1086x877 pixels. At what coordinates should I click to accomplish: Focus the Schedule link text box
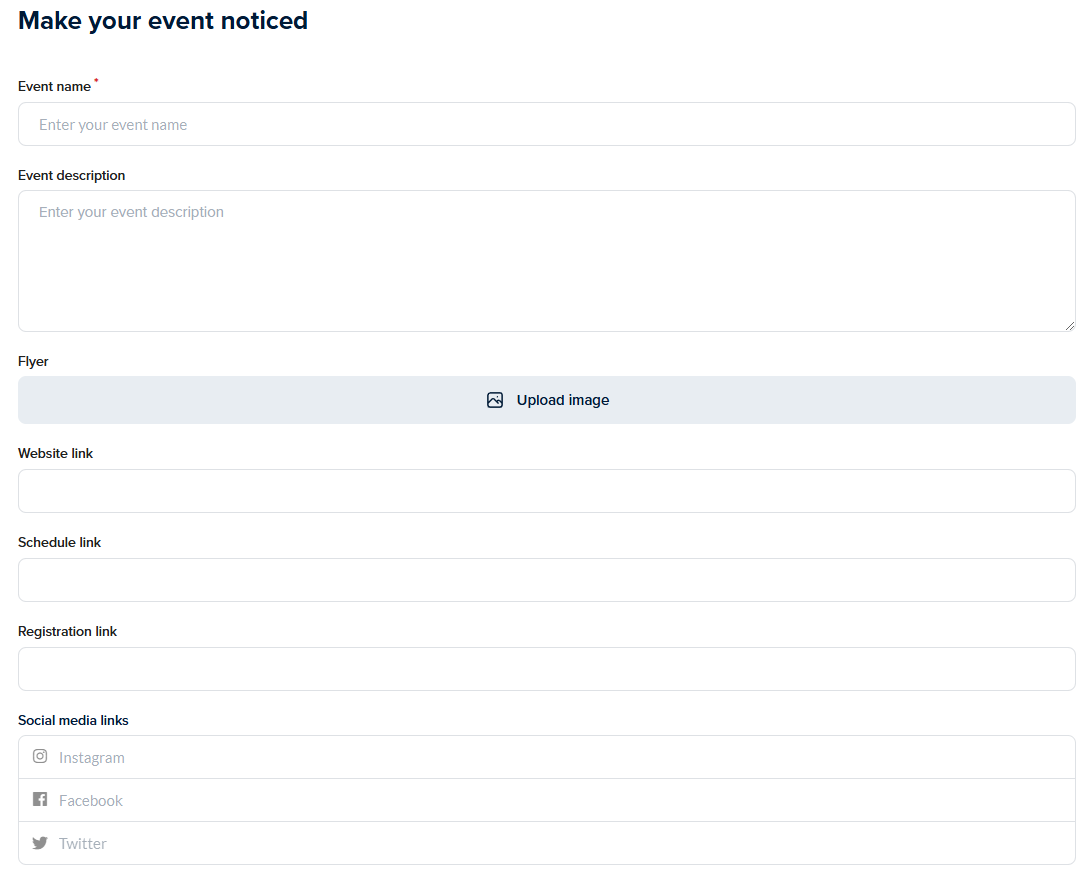[x=546, y=580]
